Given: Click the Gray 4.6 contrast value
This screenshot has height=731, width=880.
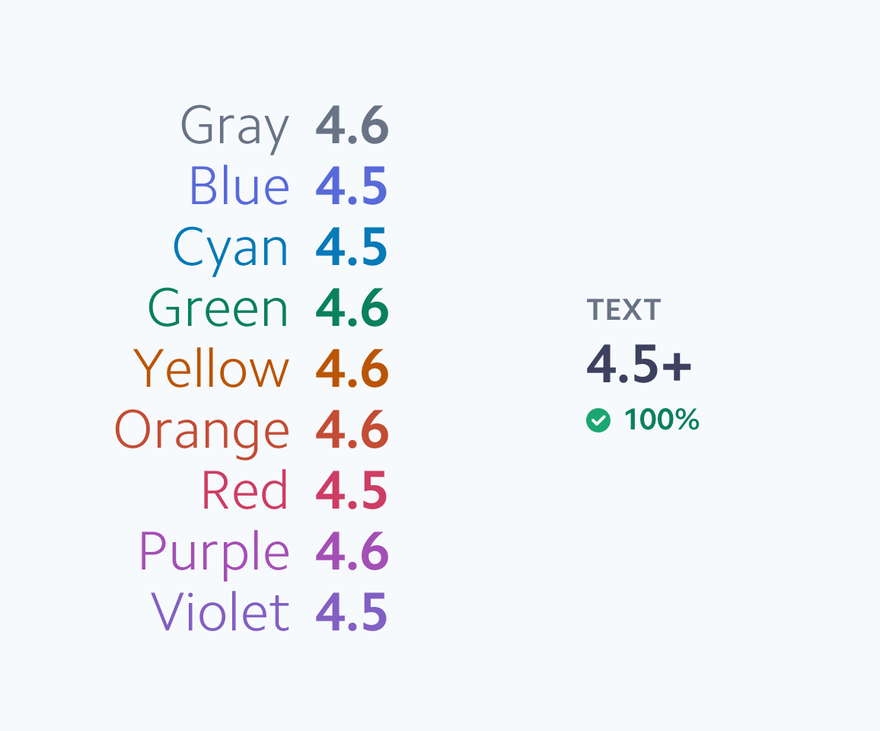Looking at the screenshot, I should pyautogui.click(x=352, y=125).
